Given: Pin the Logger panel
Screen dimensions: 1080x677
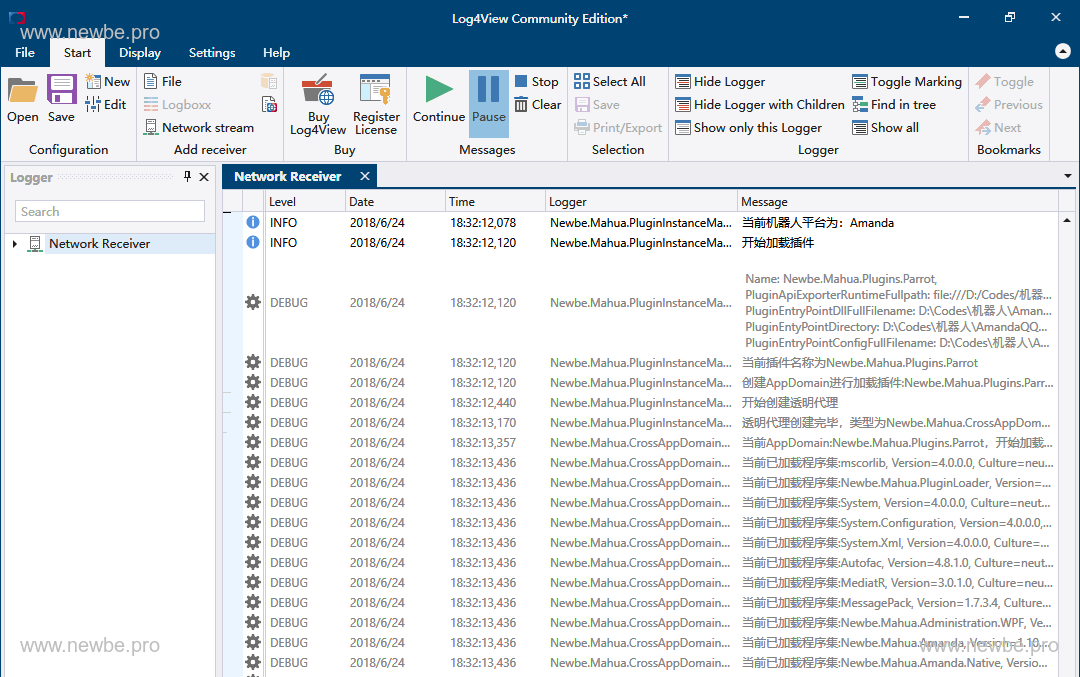Looking at the screenshot, I should pos(187,177).
